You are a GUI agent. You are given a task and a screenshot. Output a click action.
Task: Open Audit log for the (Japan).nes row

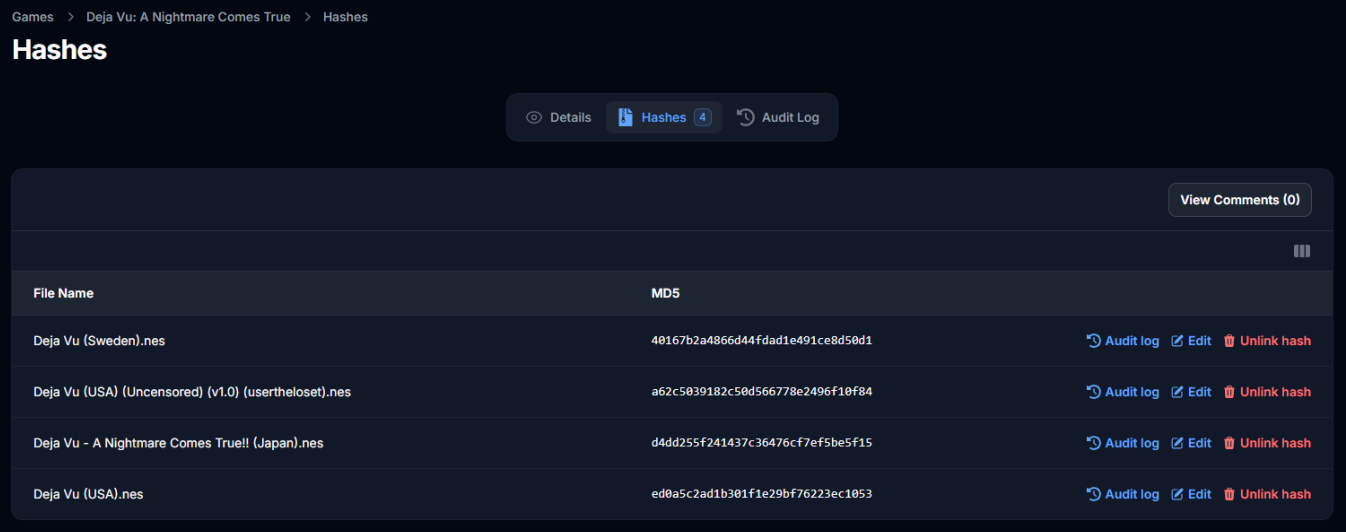pyautogui.click(x=1122, y=443)
